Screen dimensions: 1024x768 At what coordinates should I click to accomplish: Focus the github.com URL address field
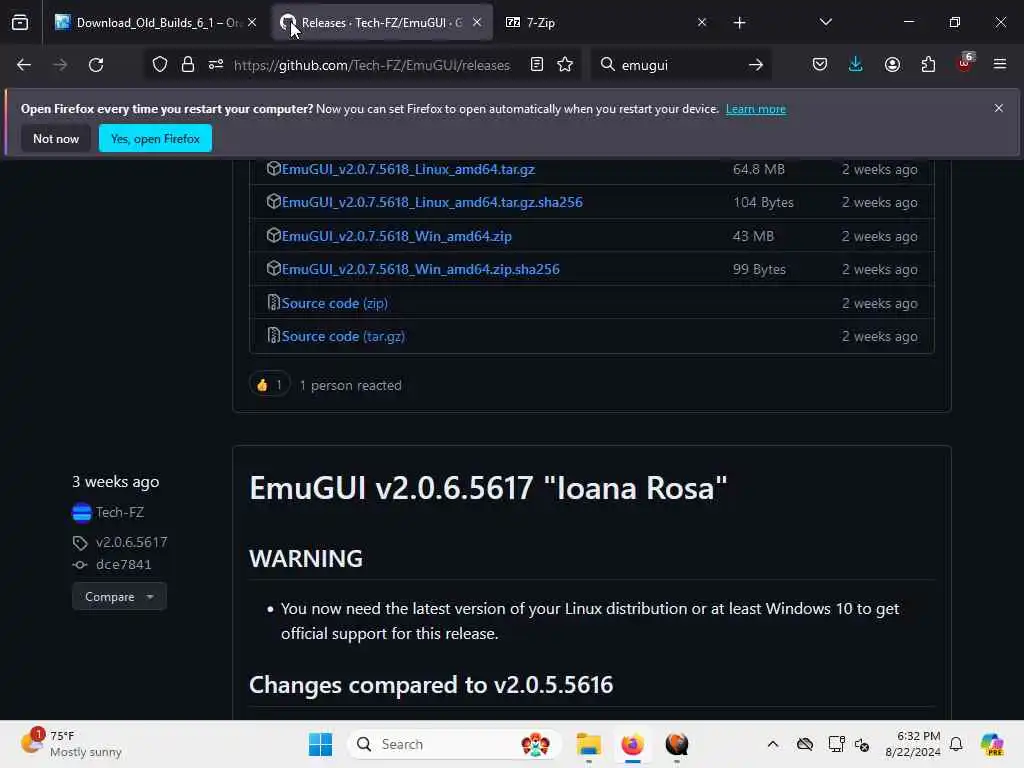[x=372, y=65]
